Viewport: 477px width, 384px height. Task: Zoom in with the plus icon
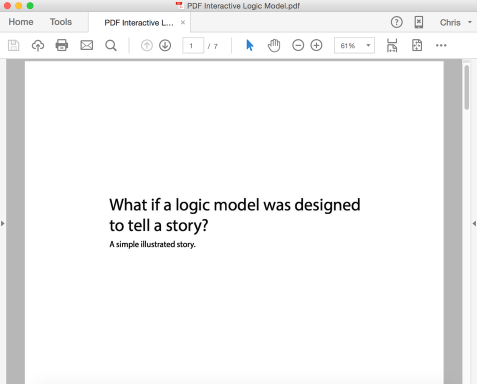click(x=316, y=45)
